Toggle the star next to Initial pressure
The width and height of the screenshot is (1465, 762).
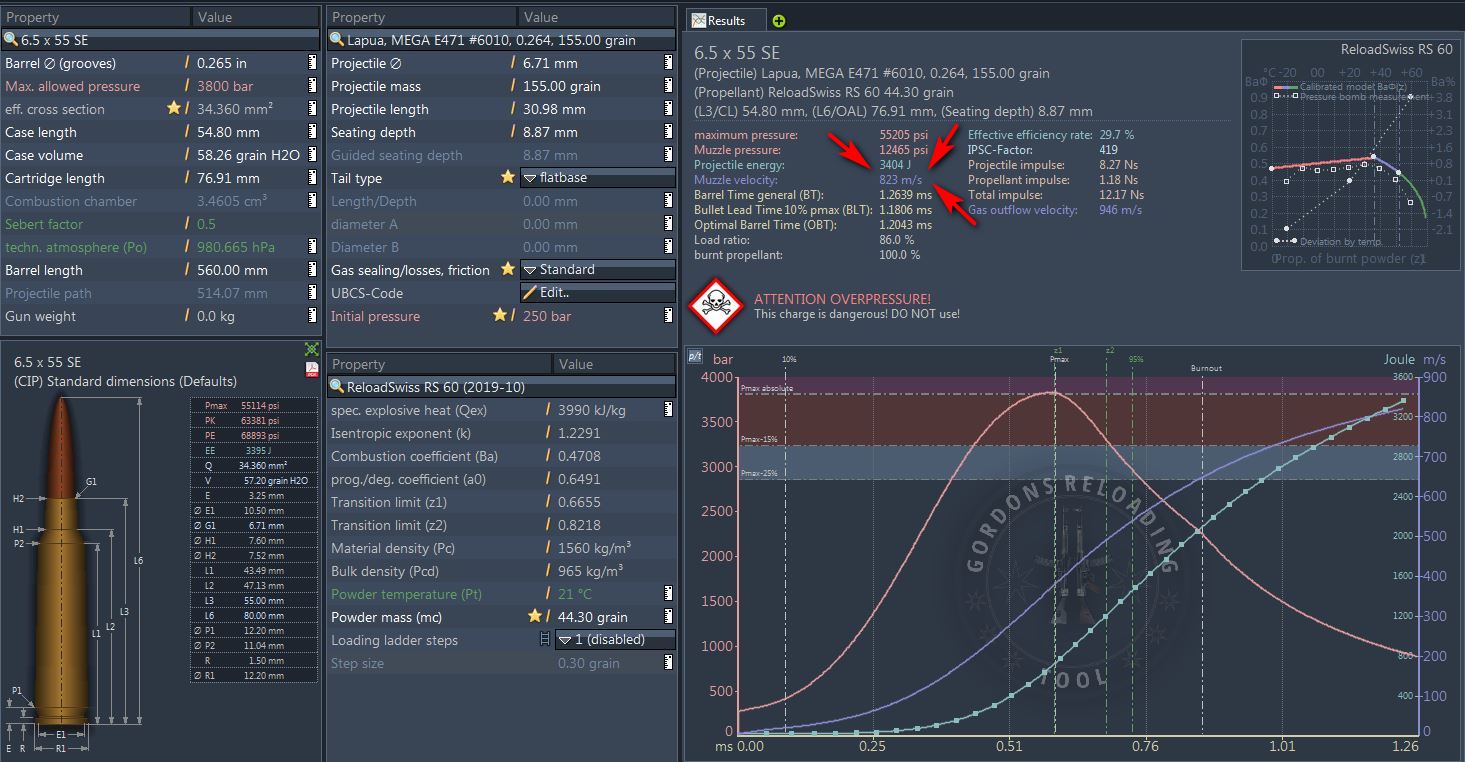499,316
